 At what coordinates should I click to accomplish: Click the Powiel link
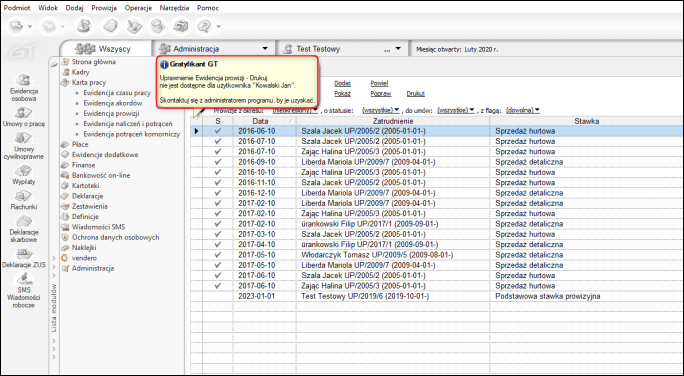point(379,83)
